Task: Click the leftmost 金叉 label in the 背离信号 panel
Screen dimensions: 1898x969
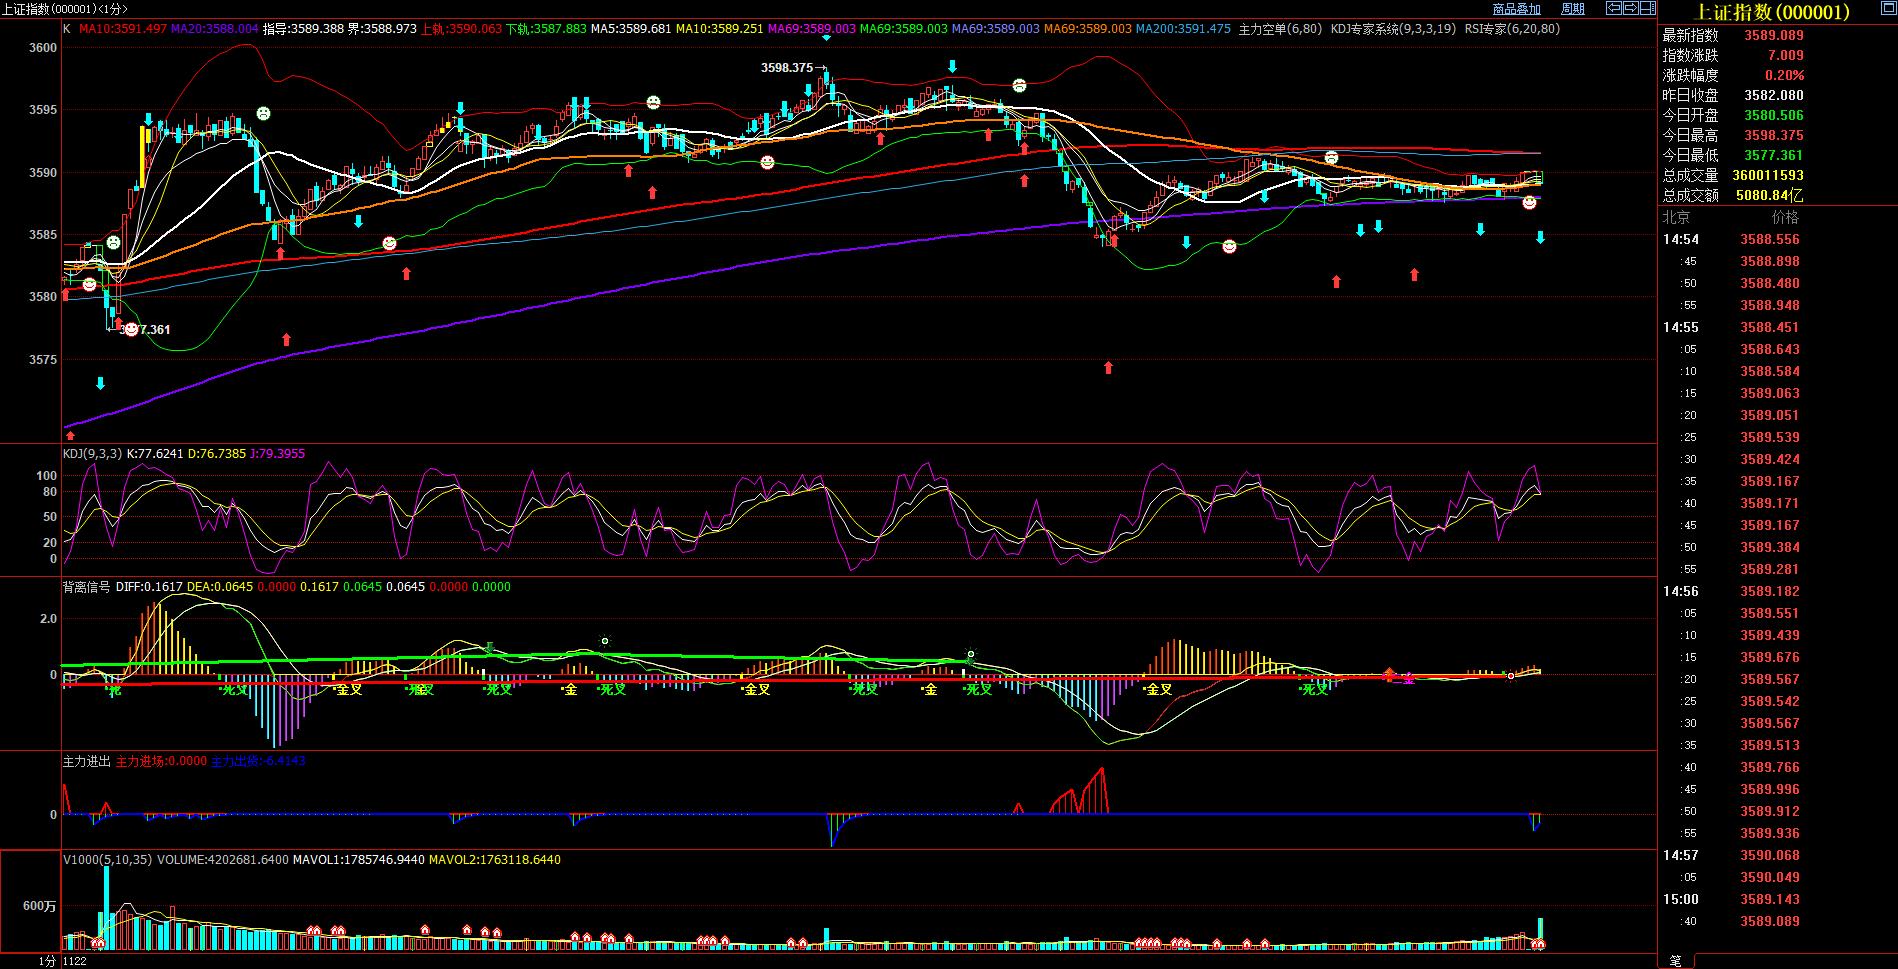Action: pyautogui.click(x=349, y=689)
